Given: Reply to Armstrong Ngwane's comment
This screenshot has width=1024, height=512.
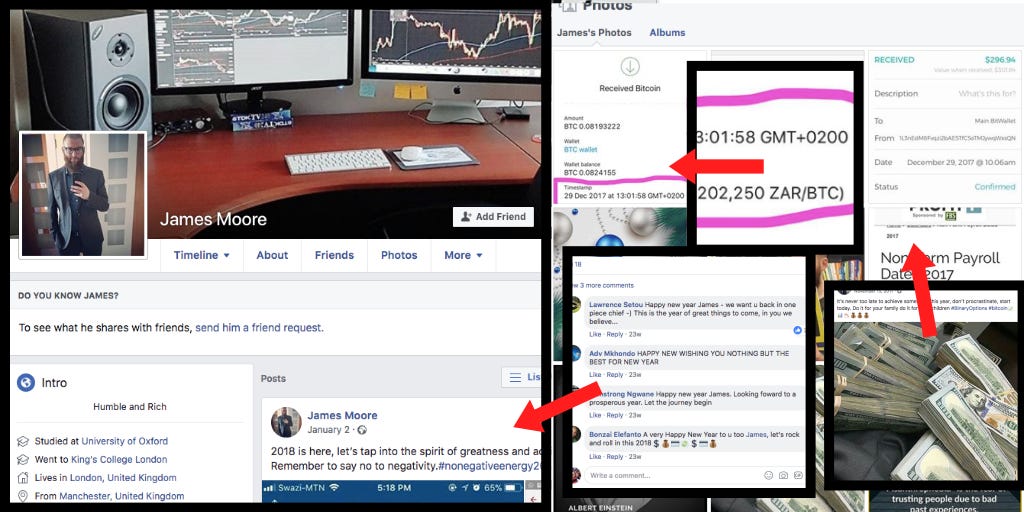Looking at the screenshot, I should [615, 415].
